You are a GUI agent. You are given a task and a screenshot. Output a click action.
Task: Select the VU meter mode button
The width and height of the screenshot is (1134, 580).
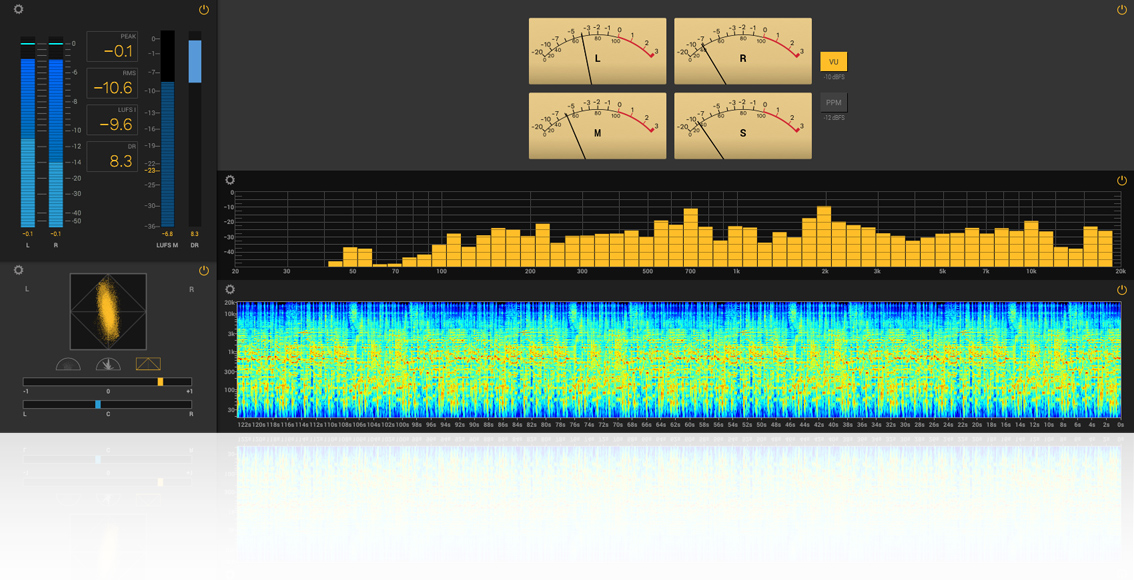833,62
